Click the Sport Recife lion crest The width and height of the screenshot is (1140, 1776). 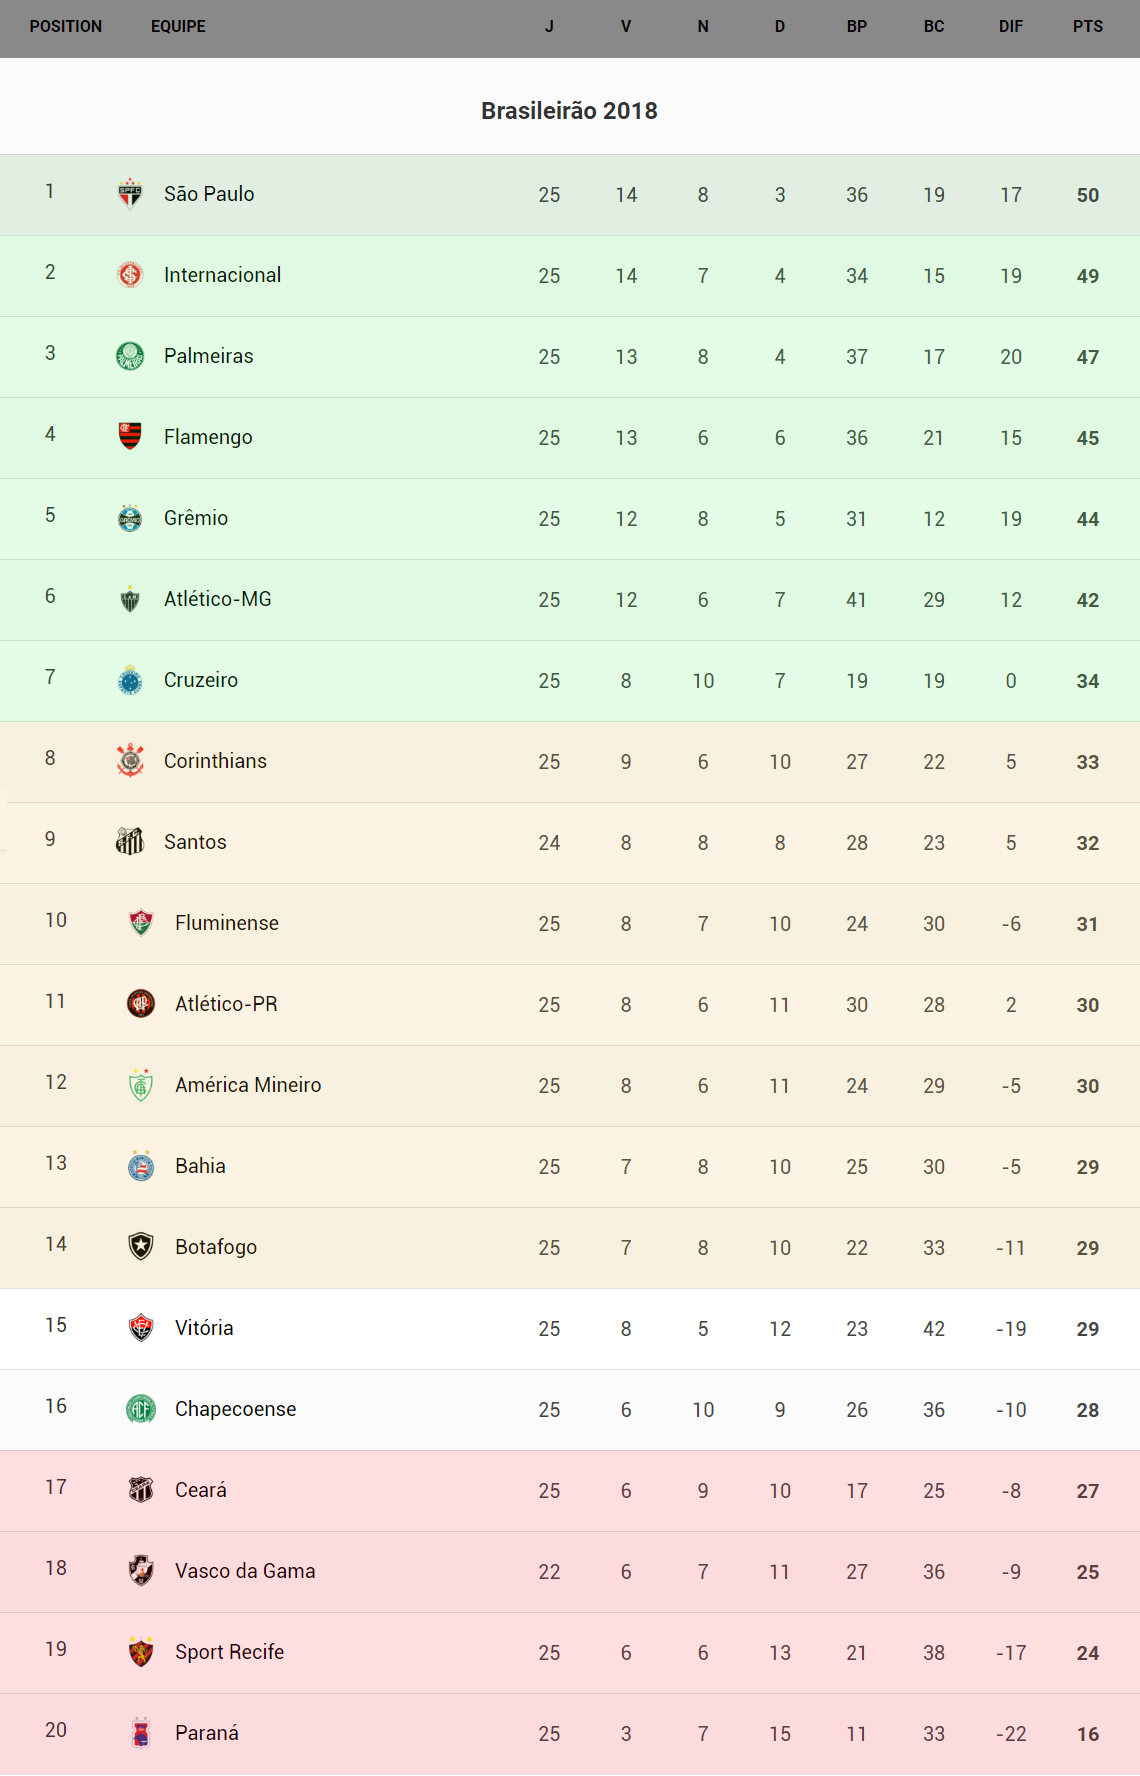click(141, 1652)
